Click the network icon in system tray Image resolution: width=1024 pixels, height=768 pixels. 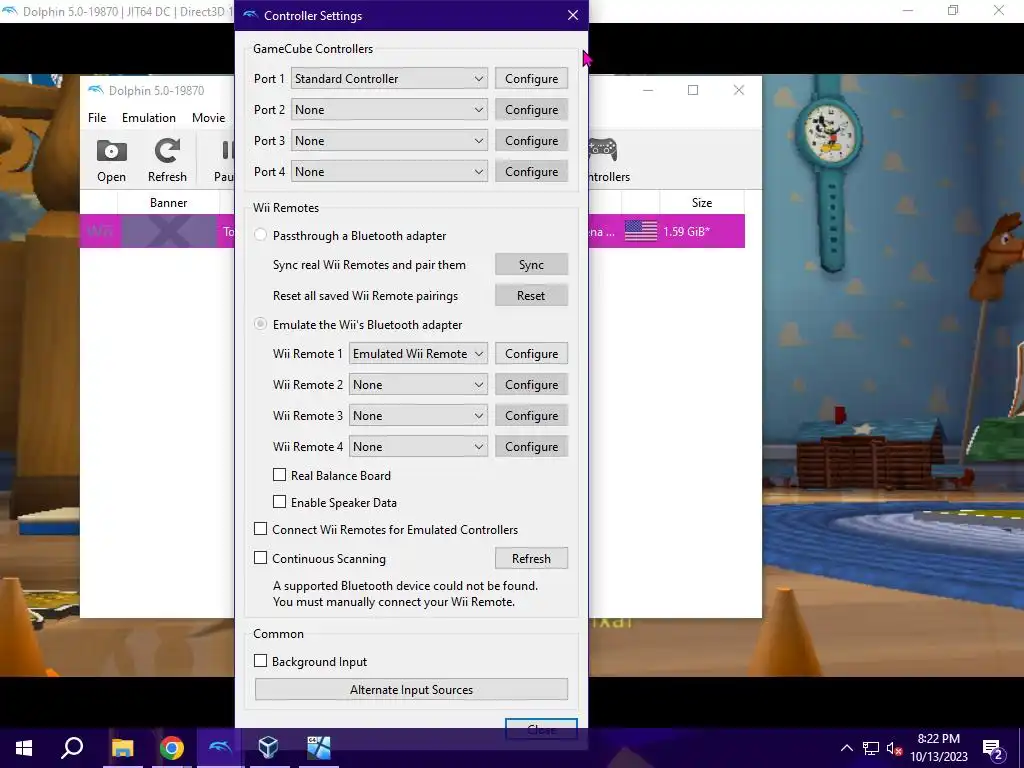coord(871,748)
